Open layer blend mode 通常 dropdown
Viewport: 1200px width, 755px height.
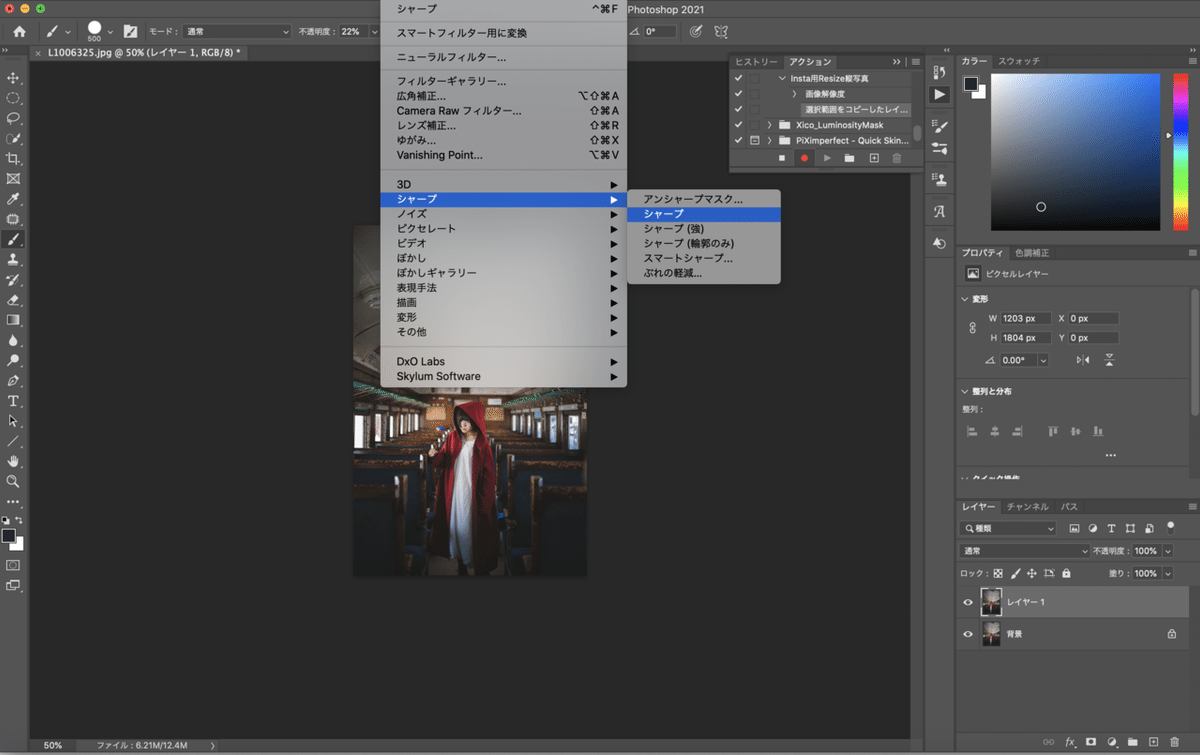tap(1025, 551)
